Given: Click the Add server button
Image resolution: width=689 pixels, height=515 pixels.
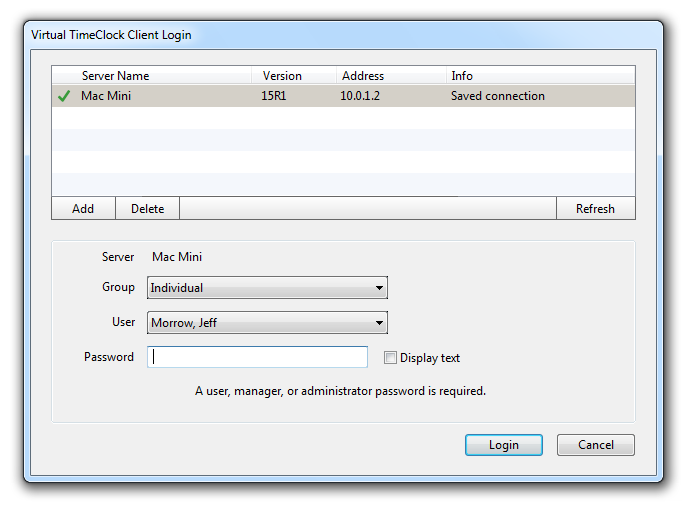Looking at the screenshot, I should coord(83,209).
